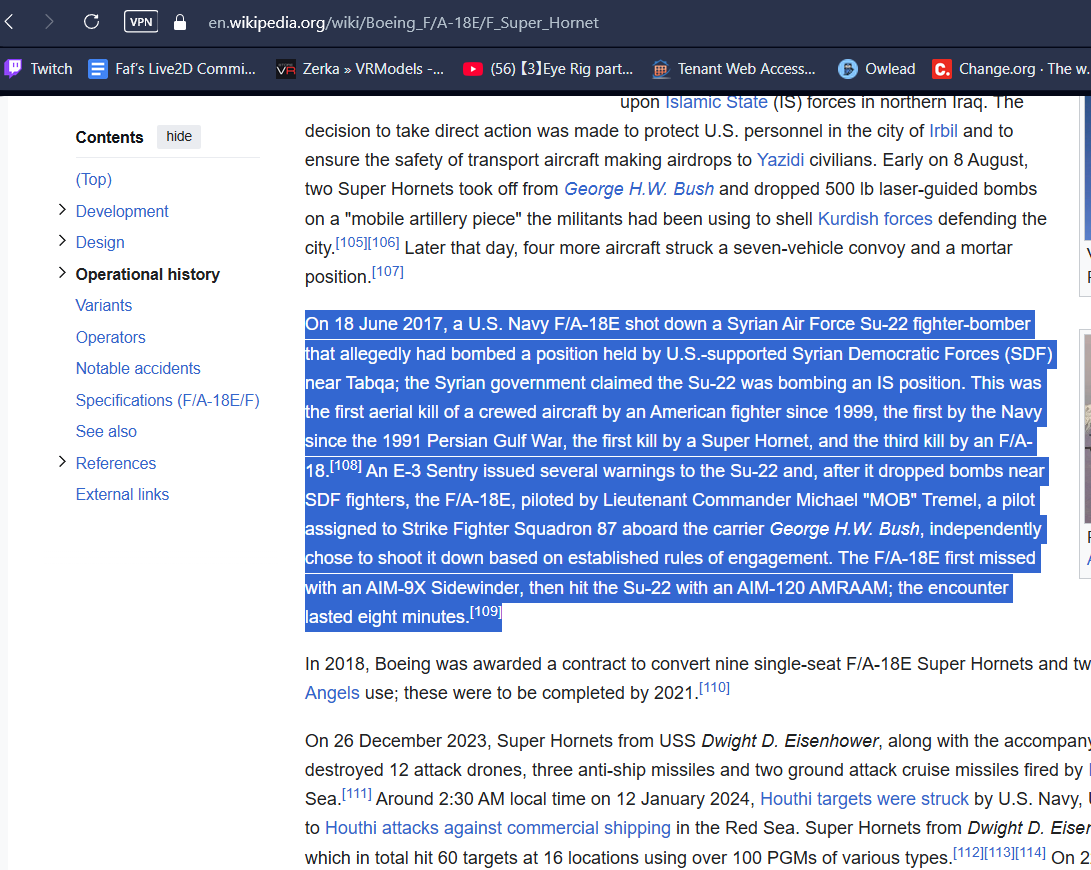
Task: Open the Tenant Web Access bookmark
Action: coord(733,69)
